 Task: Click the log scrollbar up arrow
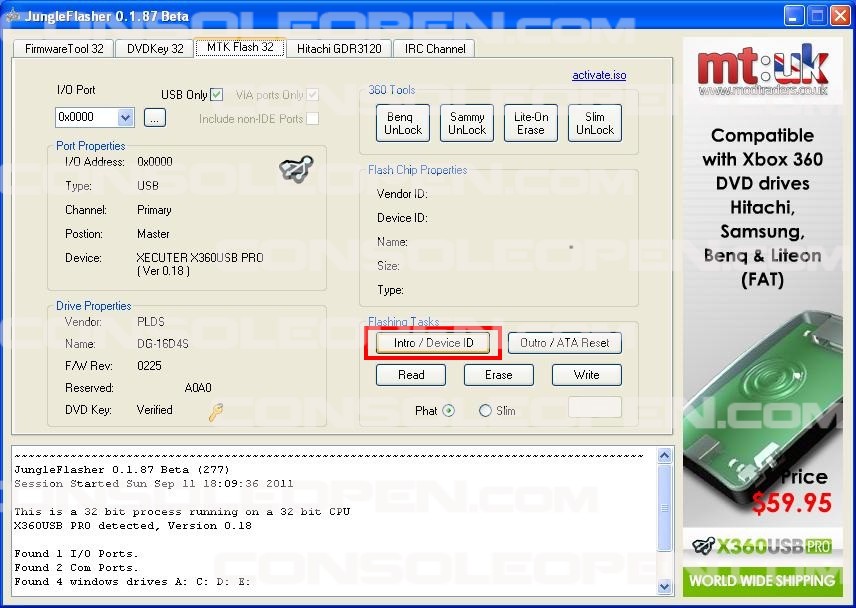click(664, 456)
